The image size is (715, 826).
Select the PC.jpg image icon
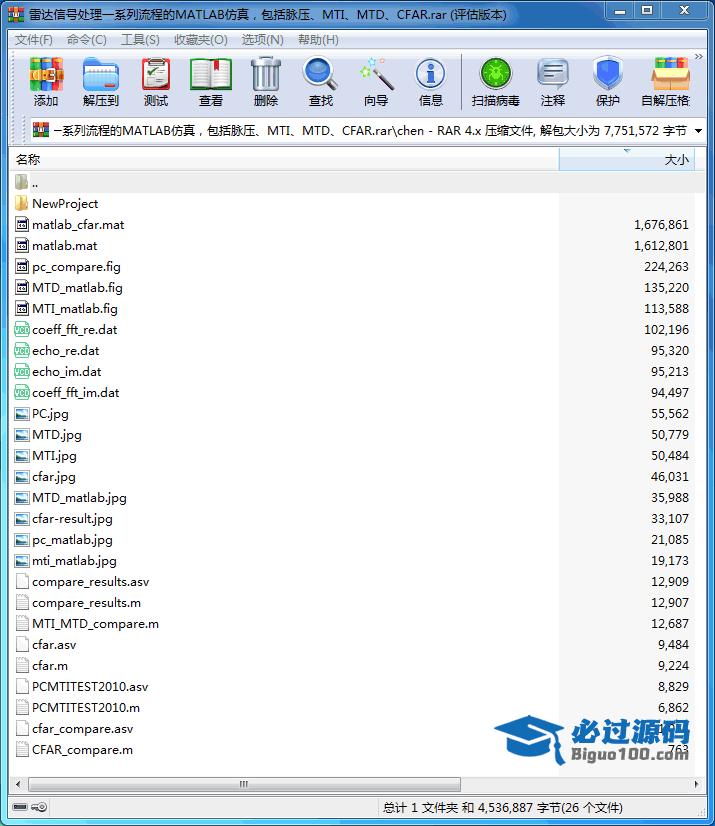tap(22, 414)
